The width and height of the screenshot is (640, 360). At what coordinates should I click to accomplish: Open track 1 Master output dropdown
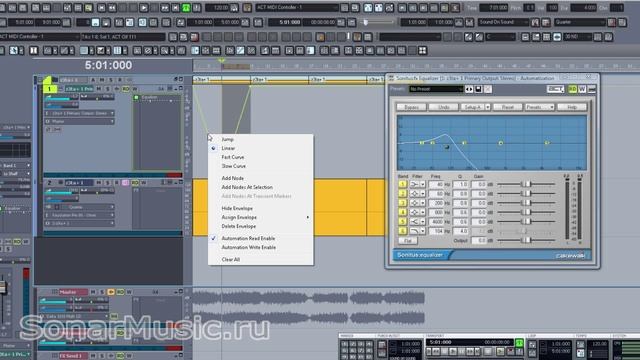80,121
